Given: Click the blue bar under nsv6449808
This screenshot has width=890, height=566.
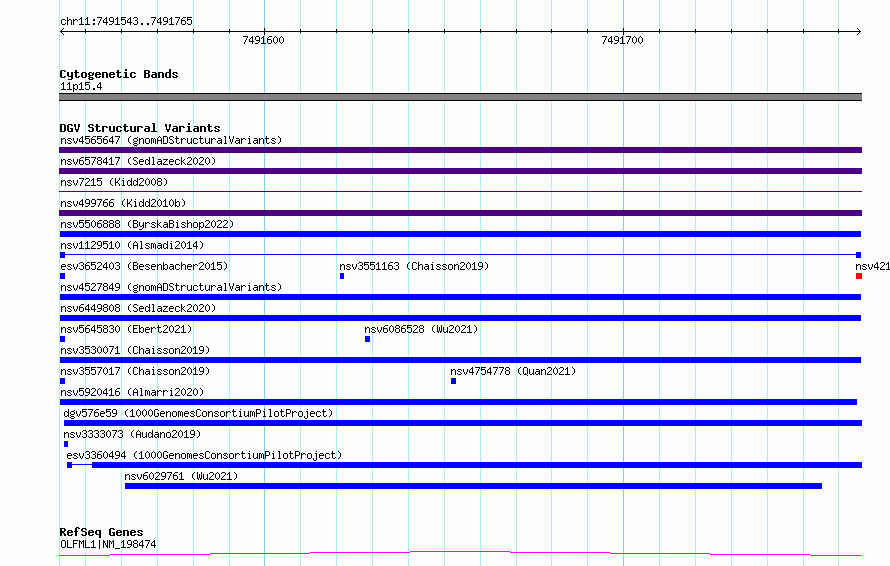Looking at the screenshot, I should [x=460, y=318].
